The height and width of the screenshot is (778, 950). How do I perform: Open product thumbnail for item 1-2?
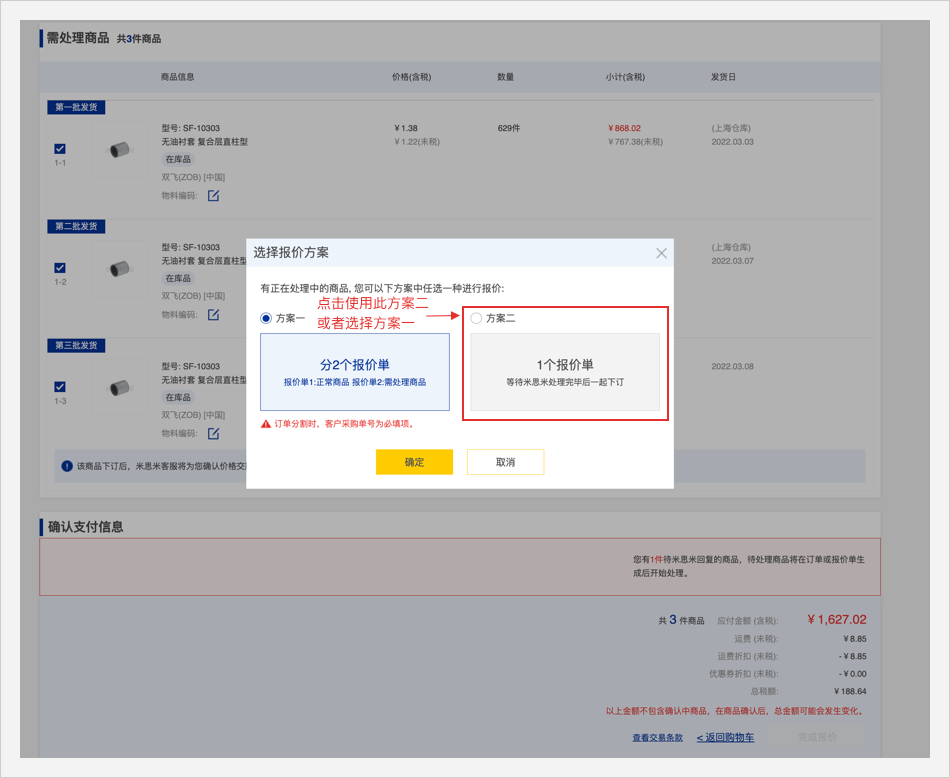(119, 268)
